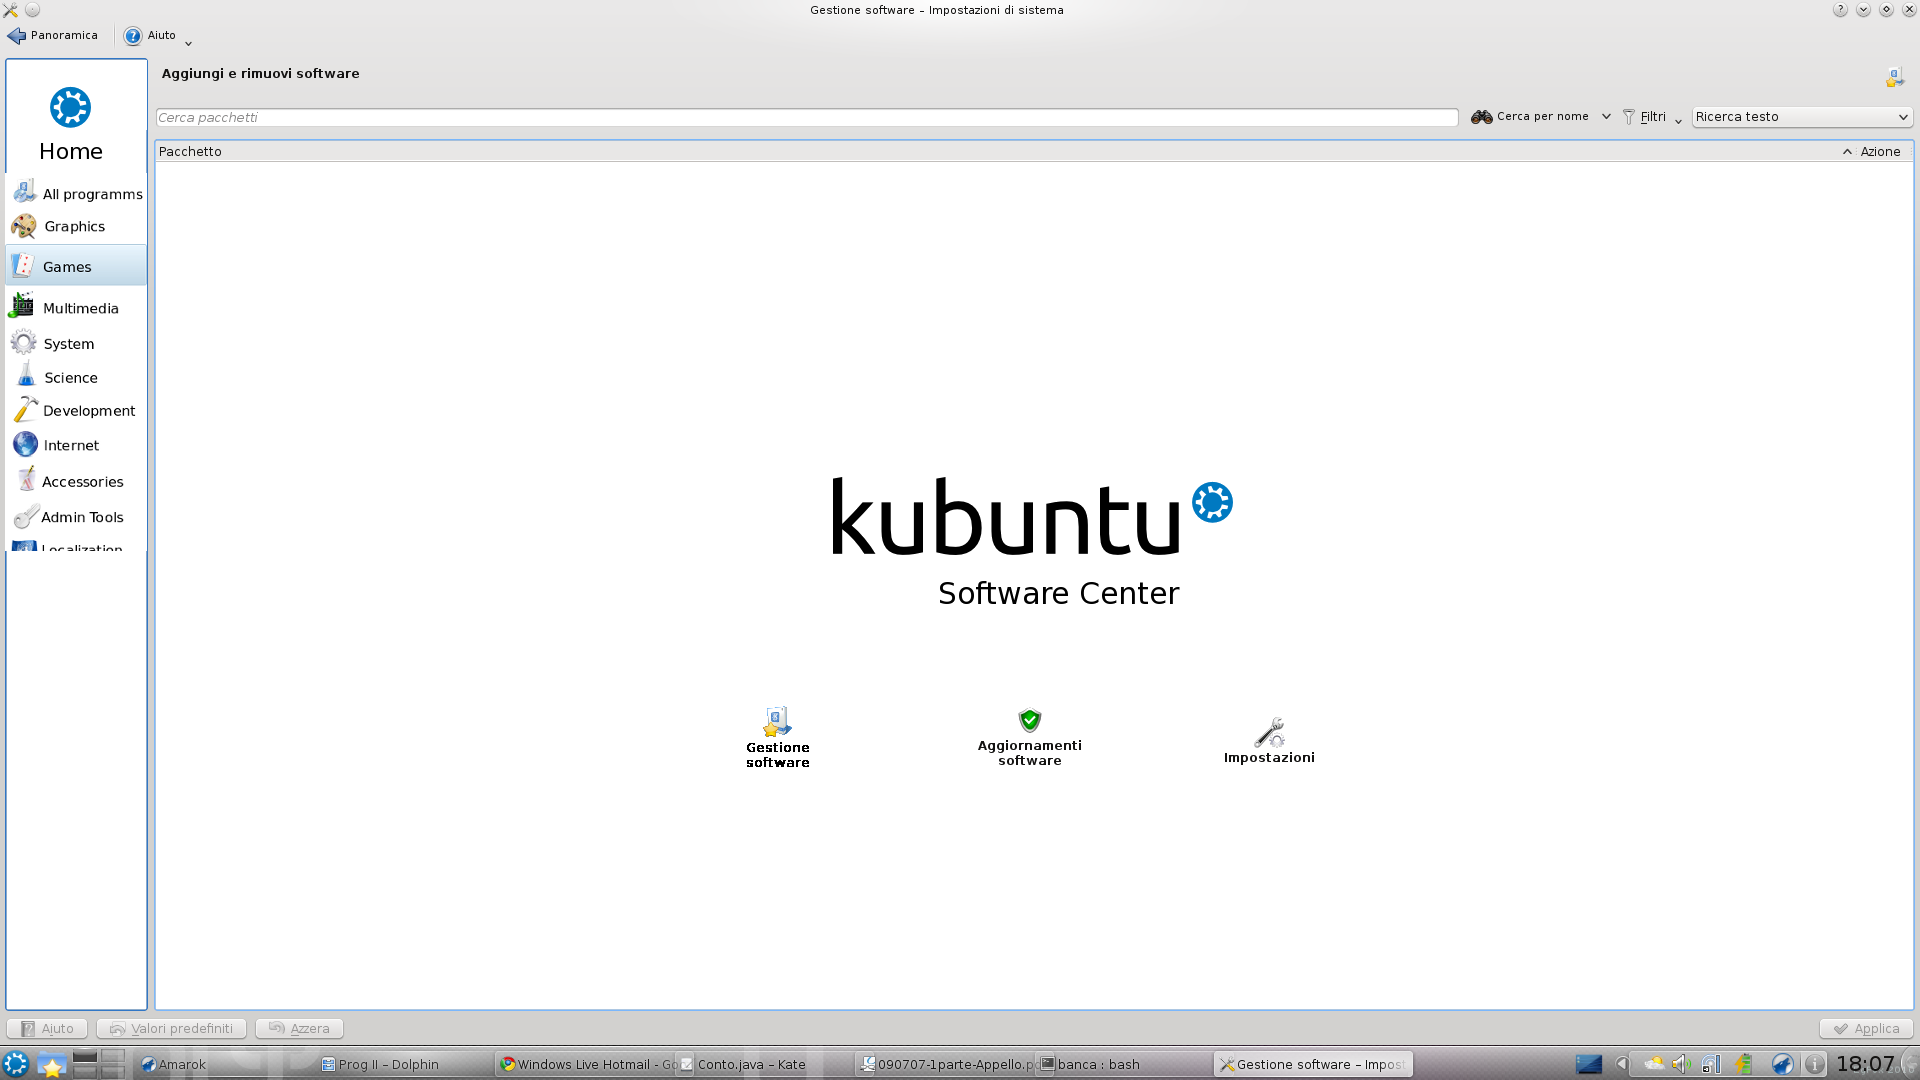This screenshot has height=1080, width=1920.
Task: Select the Graphics category icon
Action: pos(24,227)
